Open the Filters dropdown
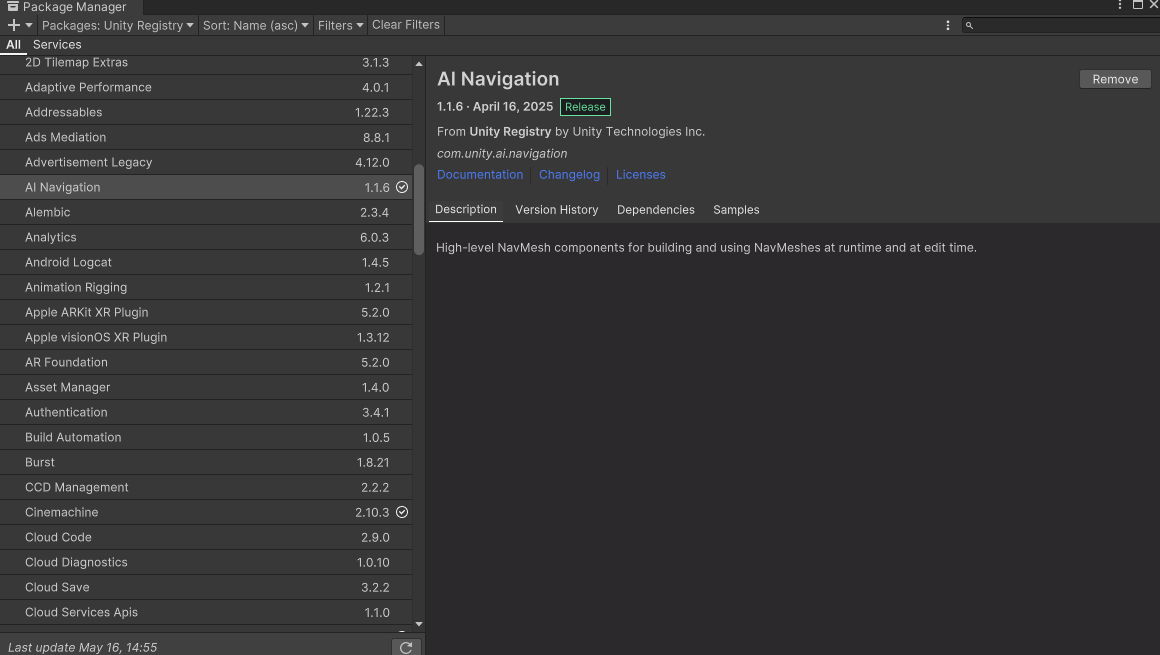This screenshot has width=1160, height=655. click(340, 25)
